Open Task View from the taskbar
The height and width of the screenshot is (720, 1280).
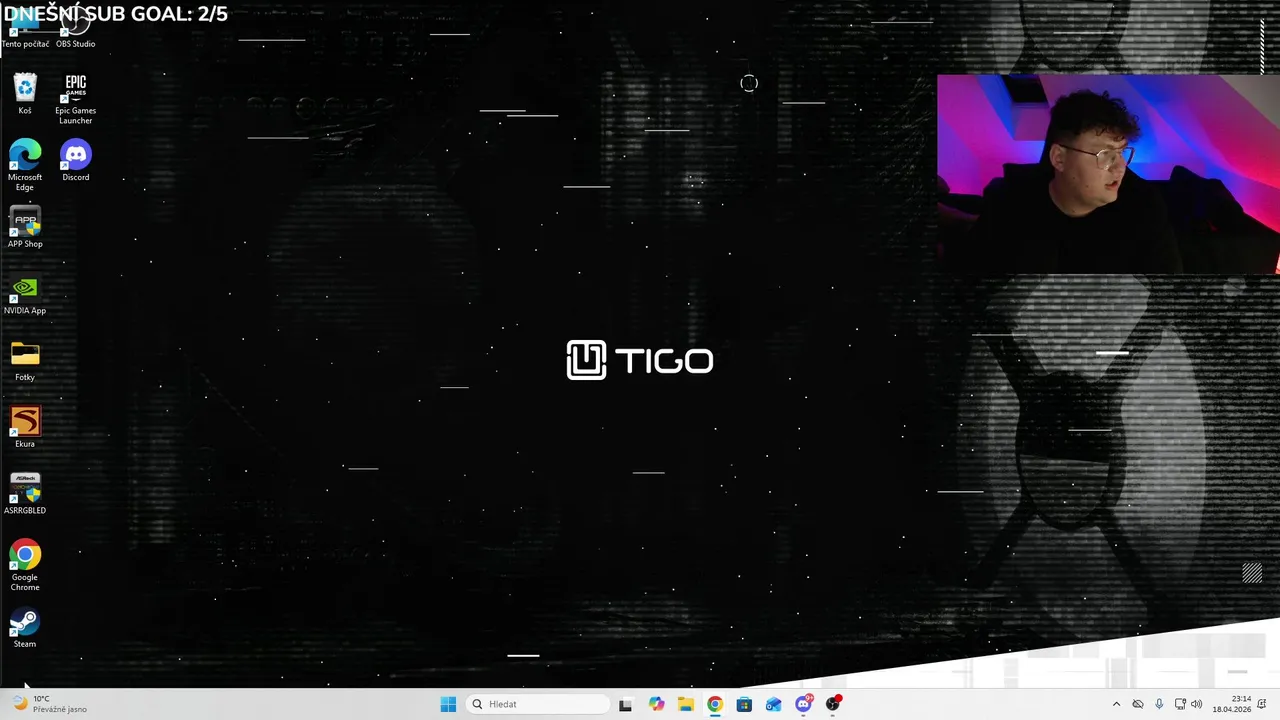click(625, 704)
